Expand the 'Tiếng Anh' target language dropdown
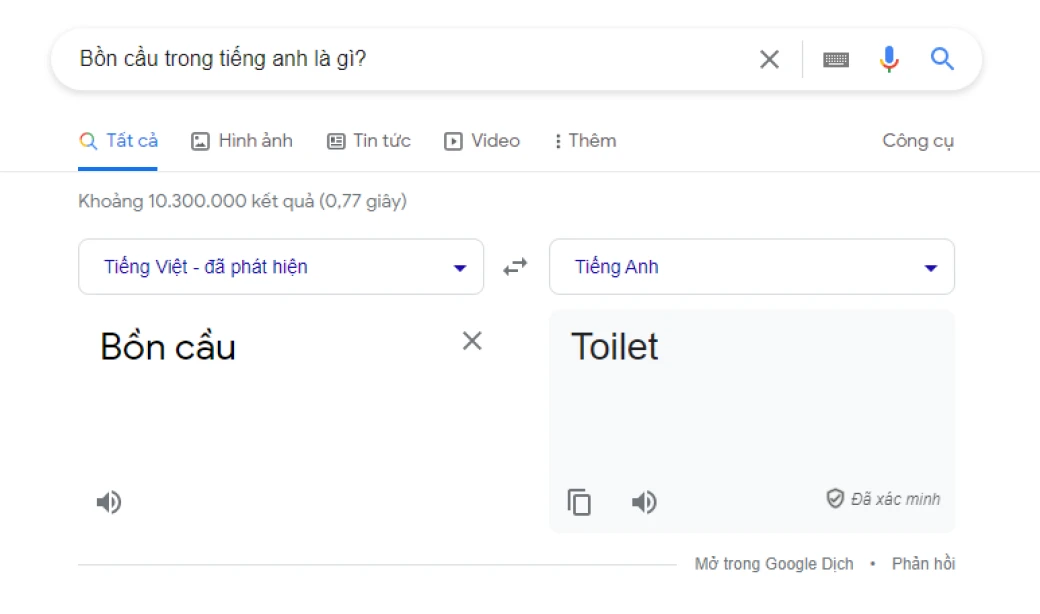 [x=752, y=267]
